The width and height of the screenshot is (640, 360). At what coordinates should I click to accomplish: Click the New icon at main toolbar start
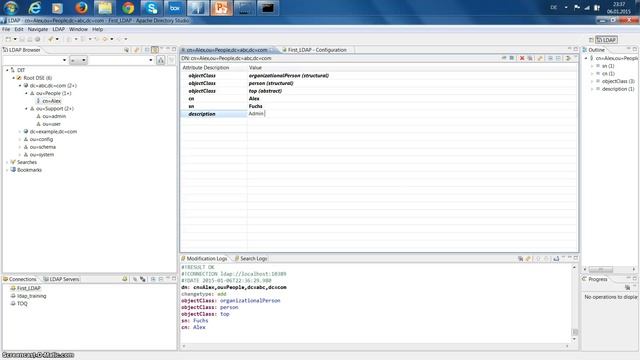click(x=8, y=39)
